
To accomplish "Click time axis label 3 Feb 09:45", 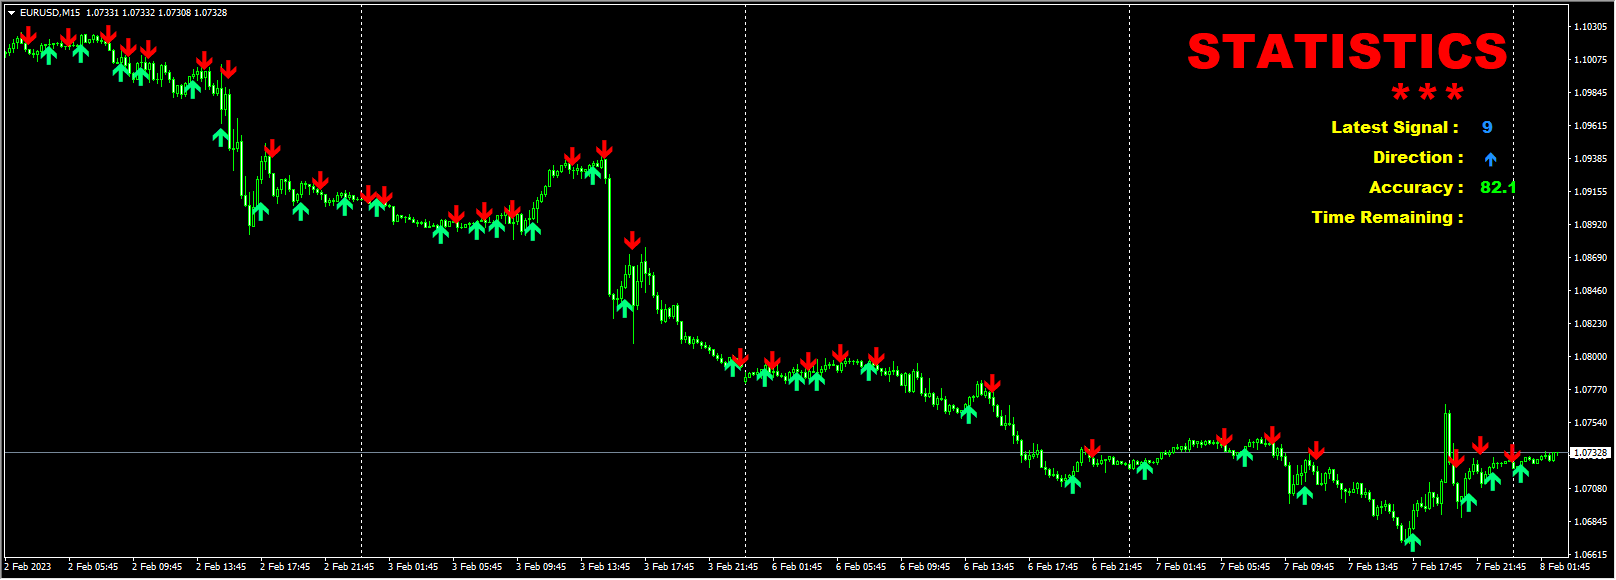I will 541,567.
